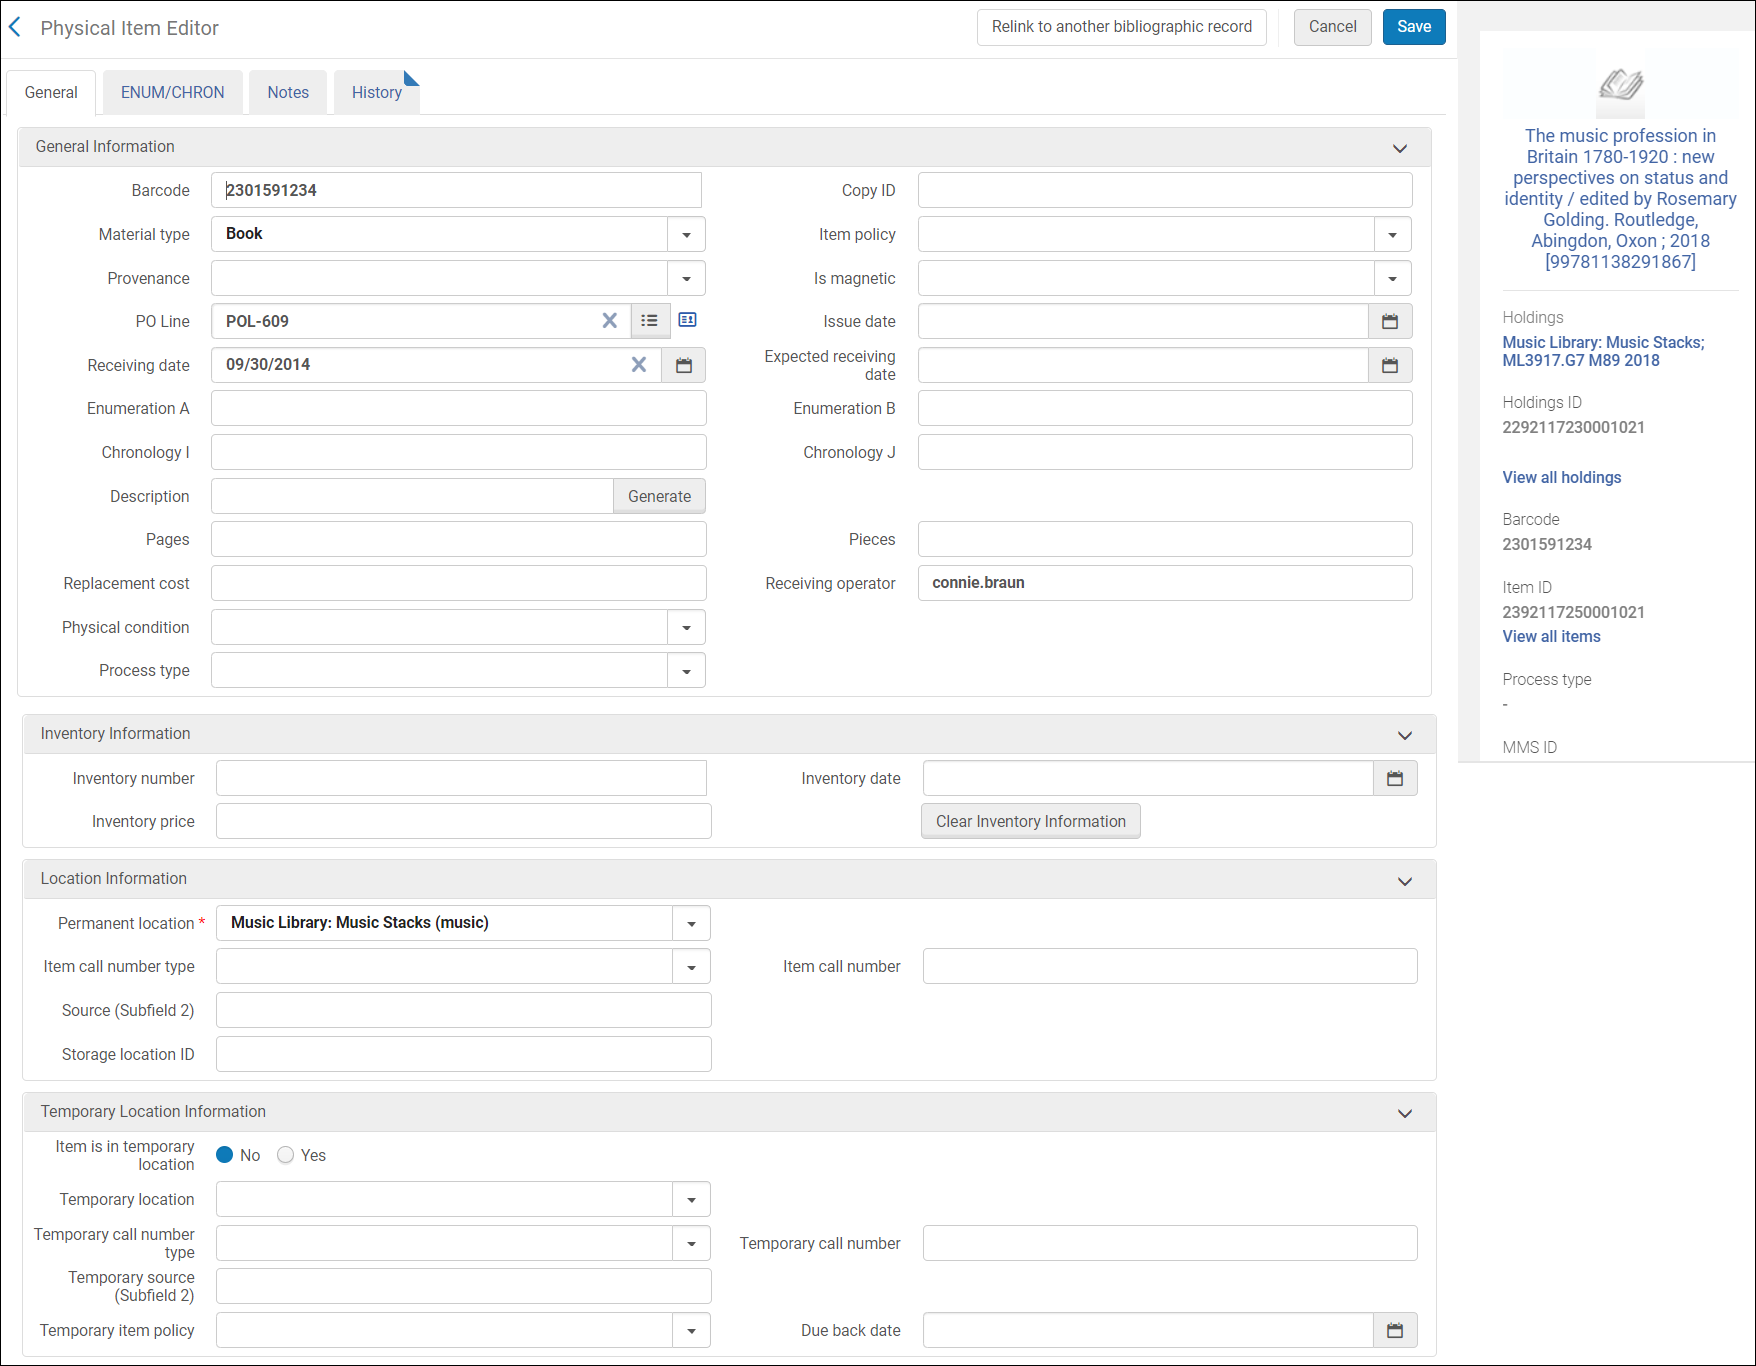The width and height of the screenshot is (1756, 1366).
Task: Open calendar for Inventory date
Action: tap(1395, 778)
